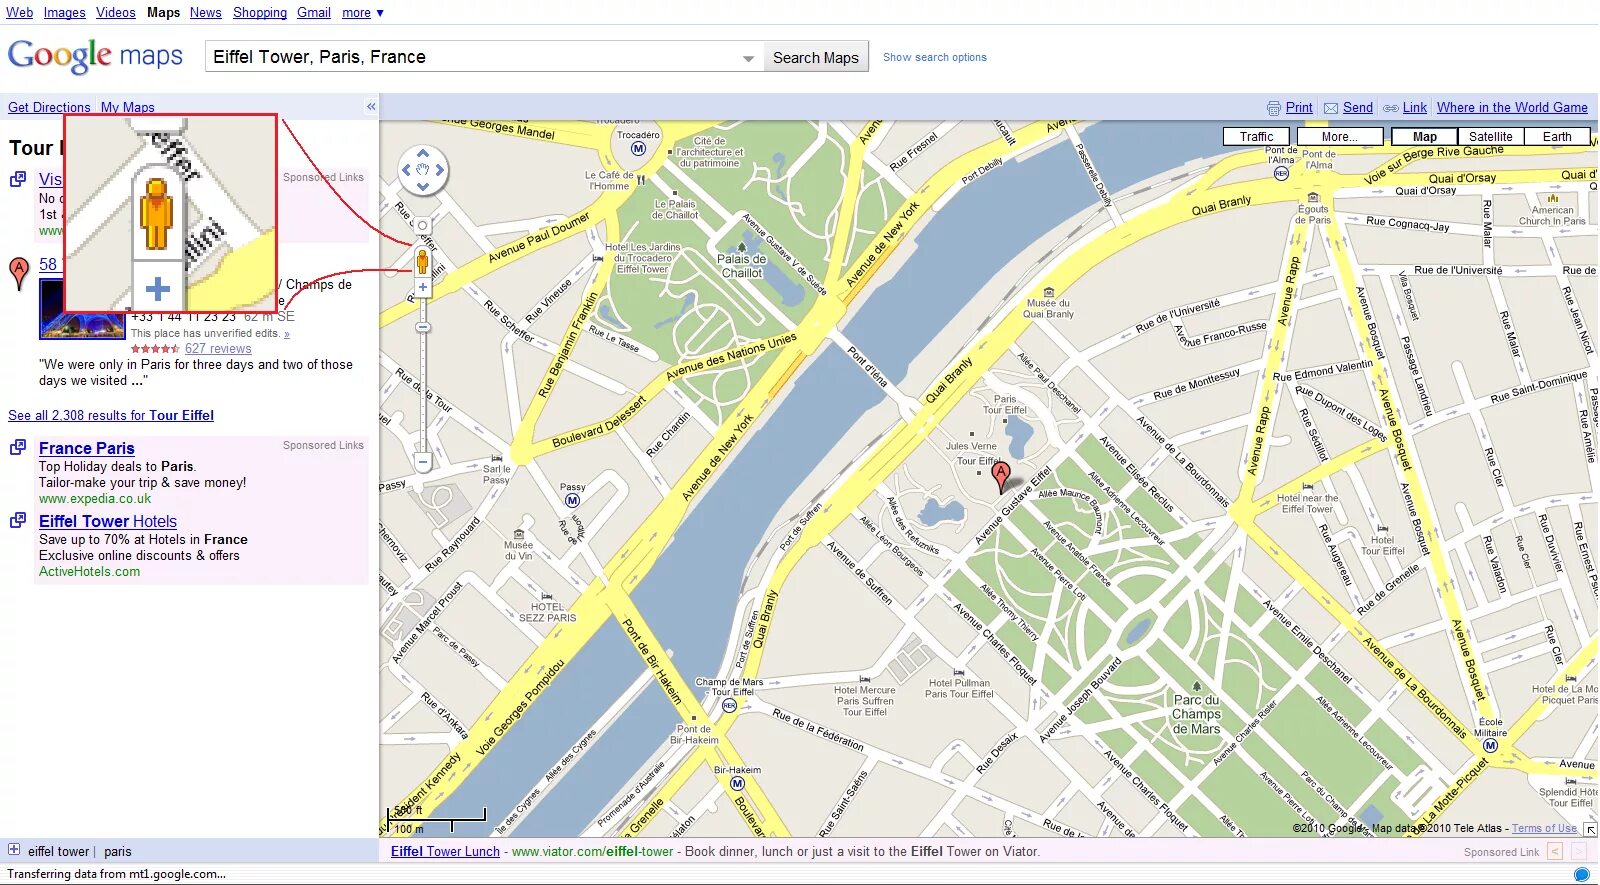Screen dimensions: 1600x885
Task: Pan the map right with arrow
Action: tap(439, 170)
